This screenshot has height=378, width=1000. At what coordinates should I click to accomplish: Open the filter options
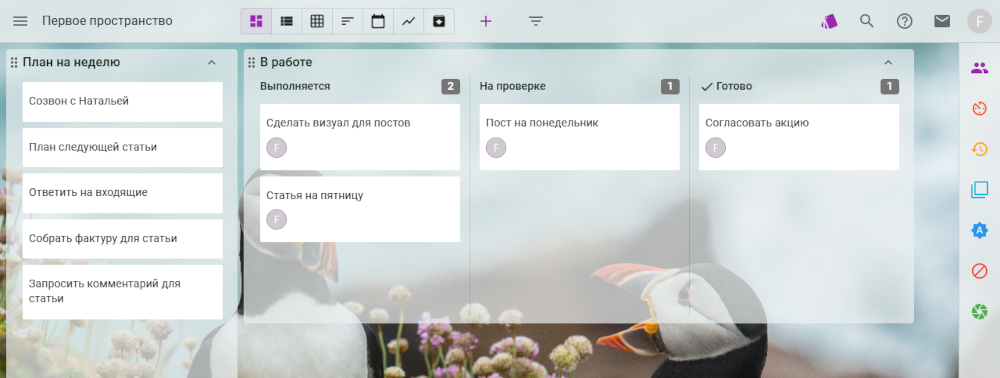pyautogui.click(x=536, y=21)
